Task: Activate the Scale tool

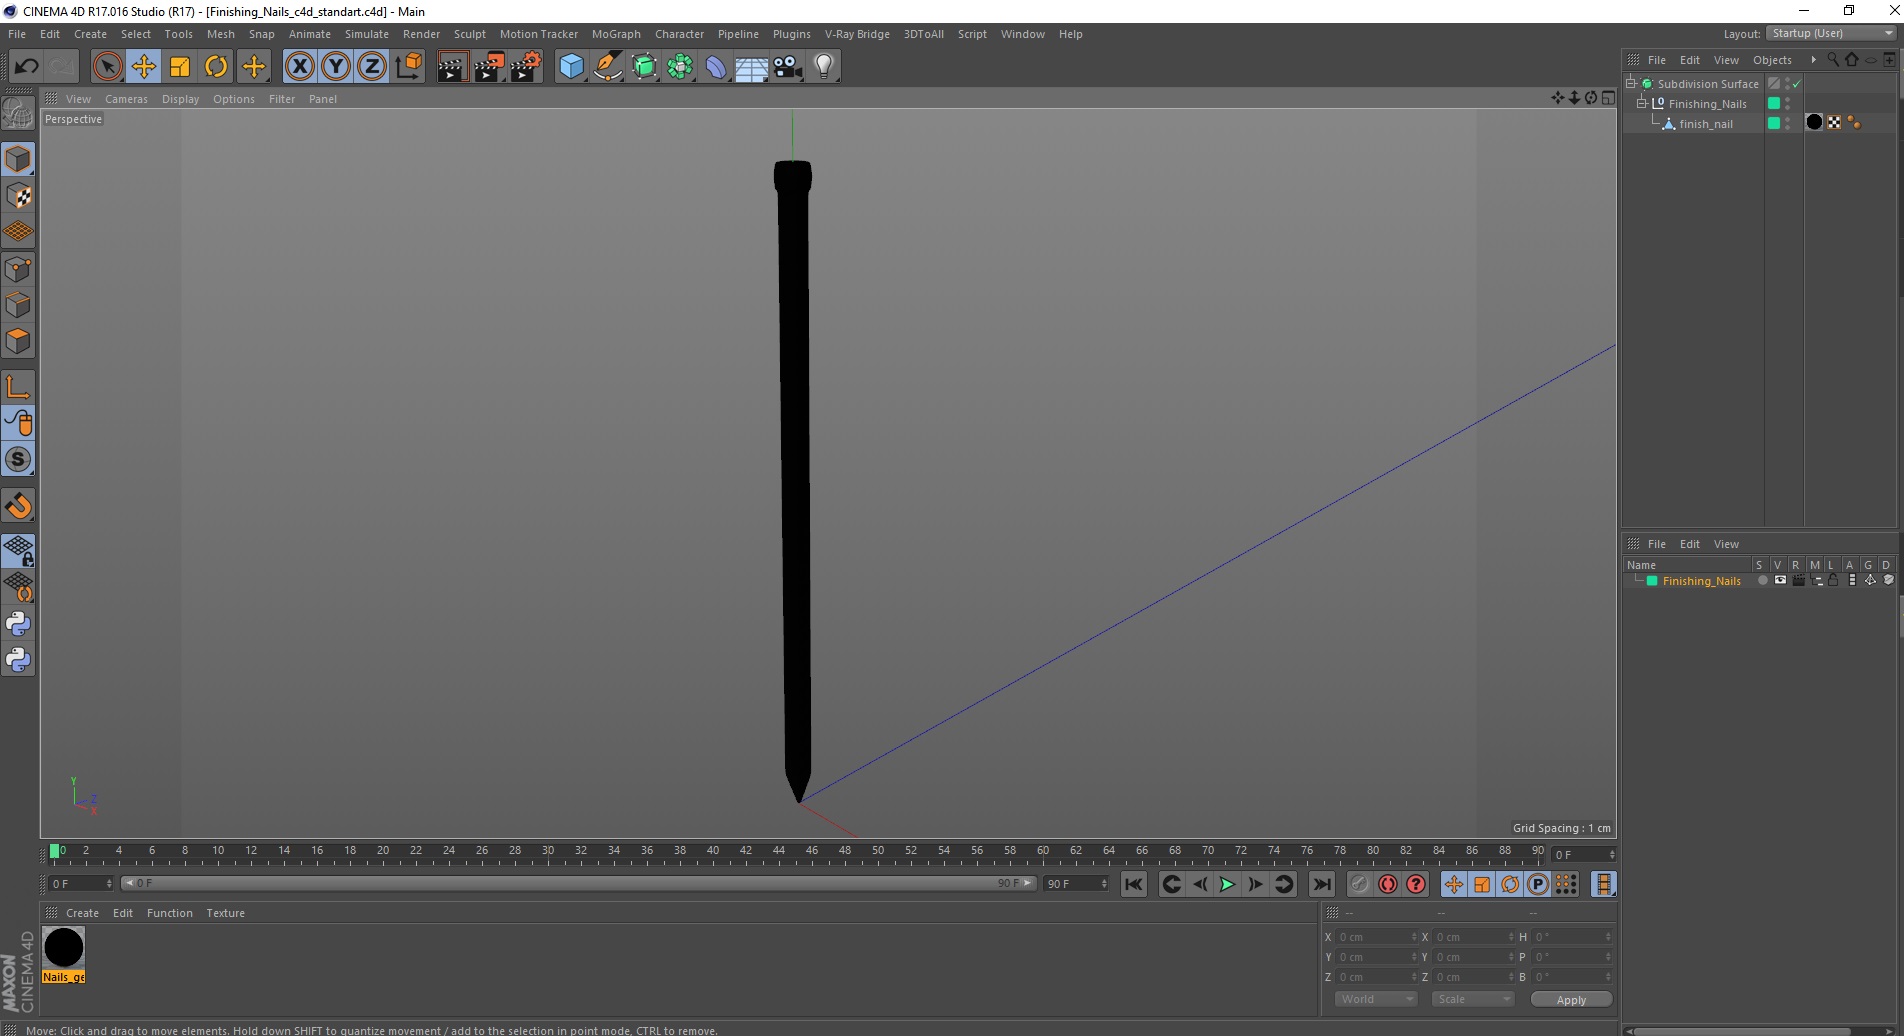Action: [x=180, y=67]
